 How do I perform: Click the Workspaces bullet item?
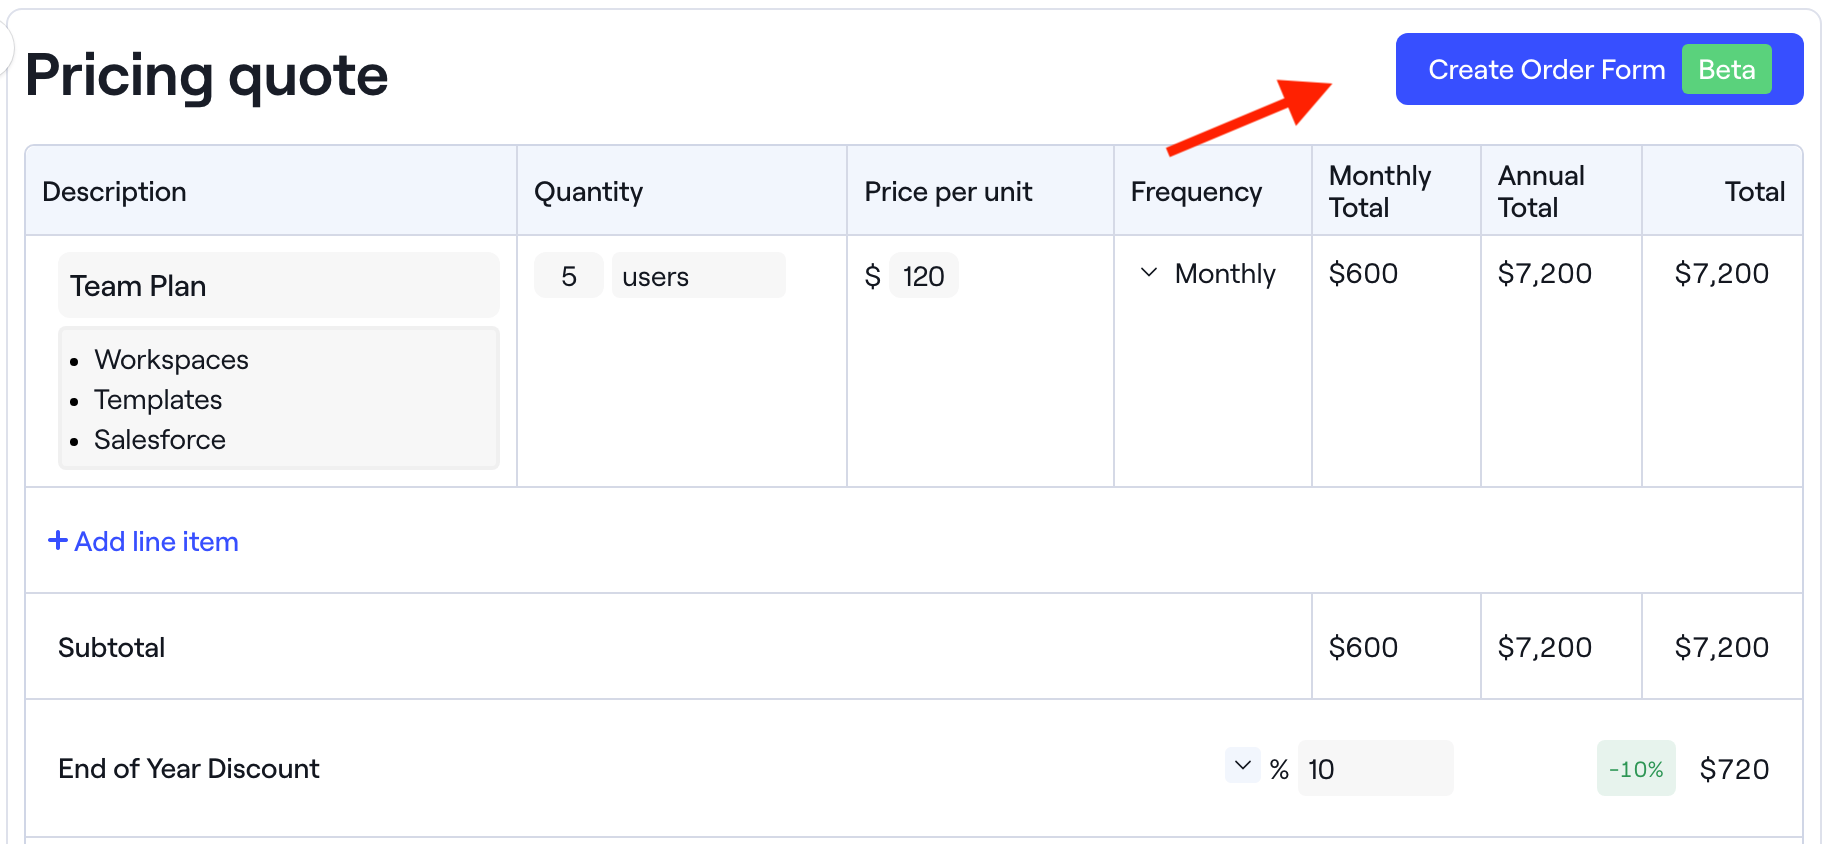(x=171, y=359)
